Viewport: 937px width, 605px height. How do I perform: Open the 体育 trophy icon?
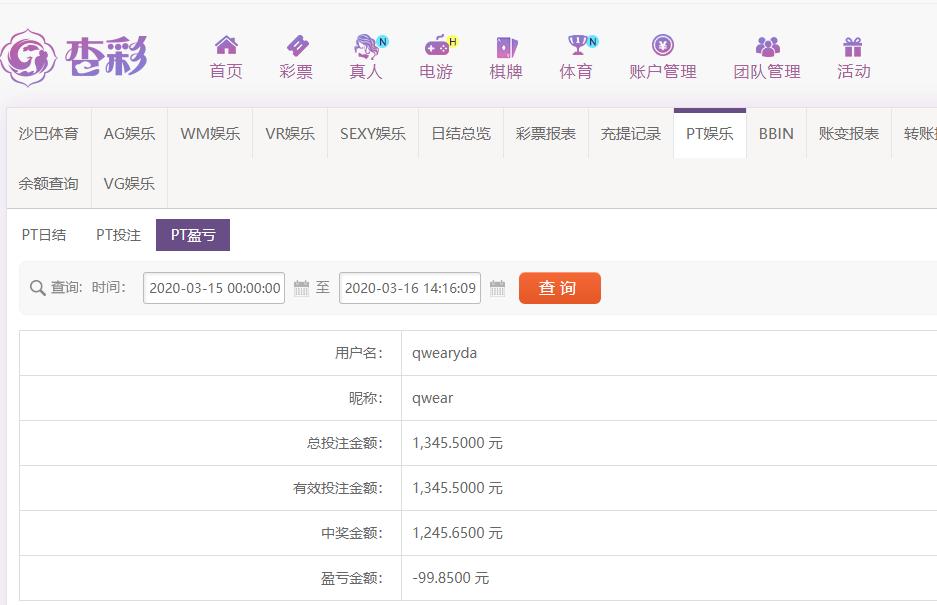[x=577, y=45]
